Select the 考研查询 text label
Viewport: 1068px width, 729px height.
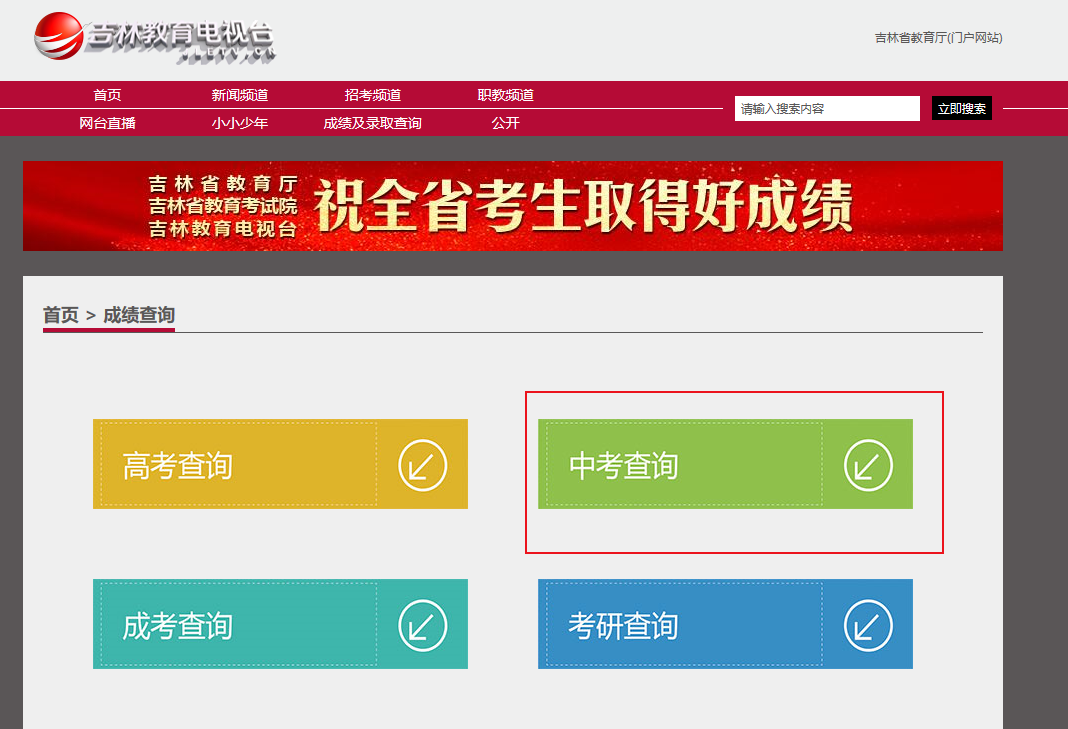[x=623, y=626]
